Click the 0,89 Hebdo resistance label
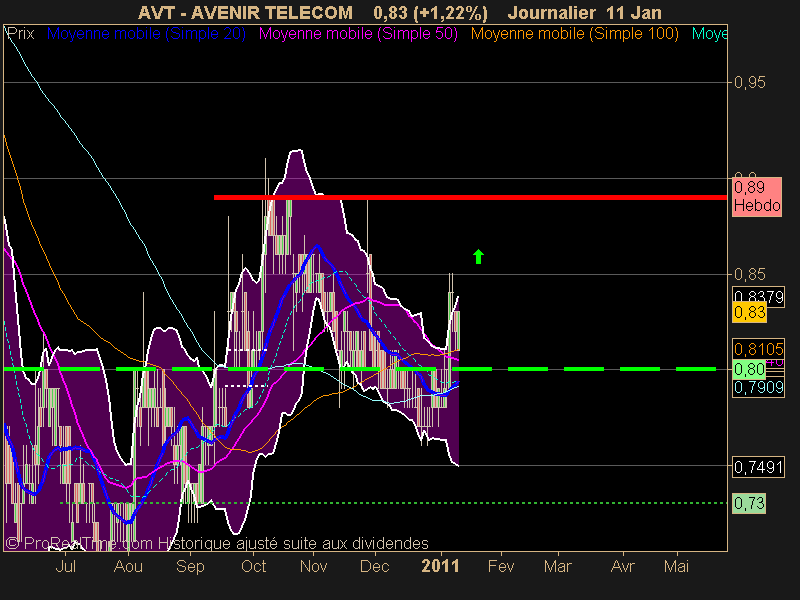 pos(757,197)
